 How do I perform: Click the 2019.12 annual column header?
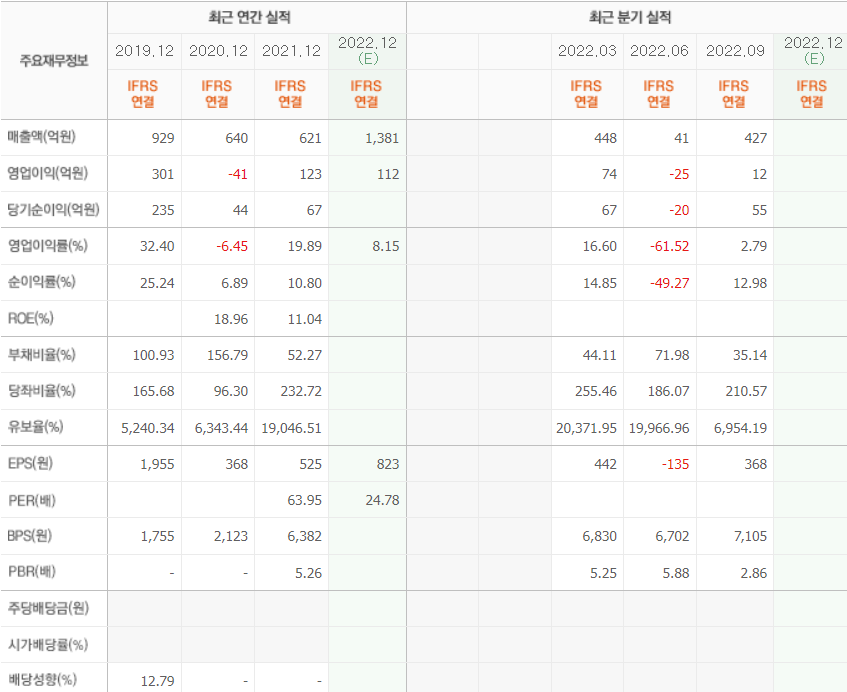click(x=144, y=51)
